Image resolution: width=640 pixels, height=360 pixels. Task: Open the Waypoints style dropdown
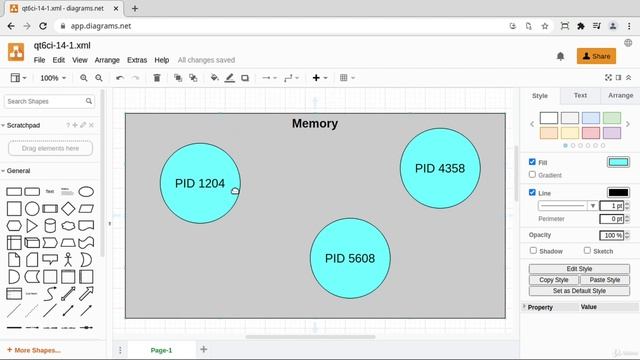[291, 78]
